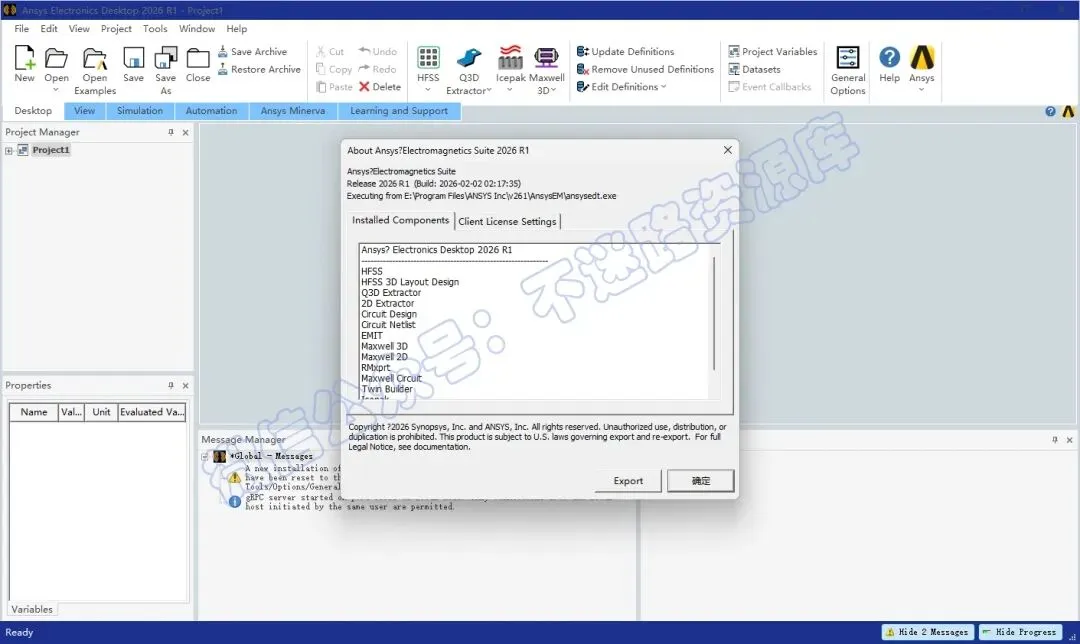
Task: Close the Properties panel
Action: (x=185, y=386)
